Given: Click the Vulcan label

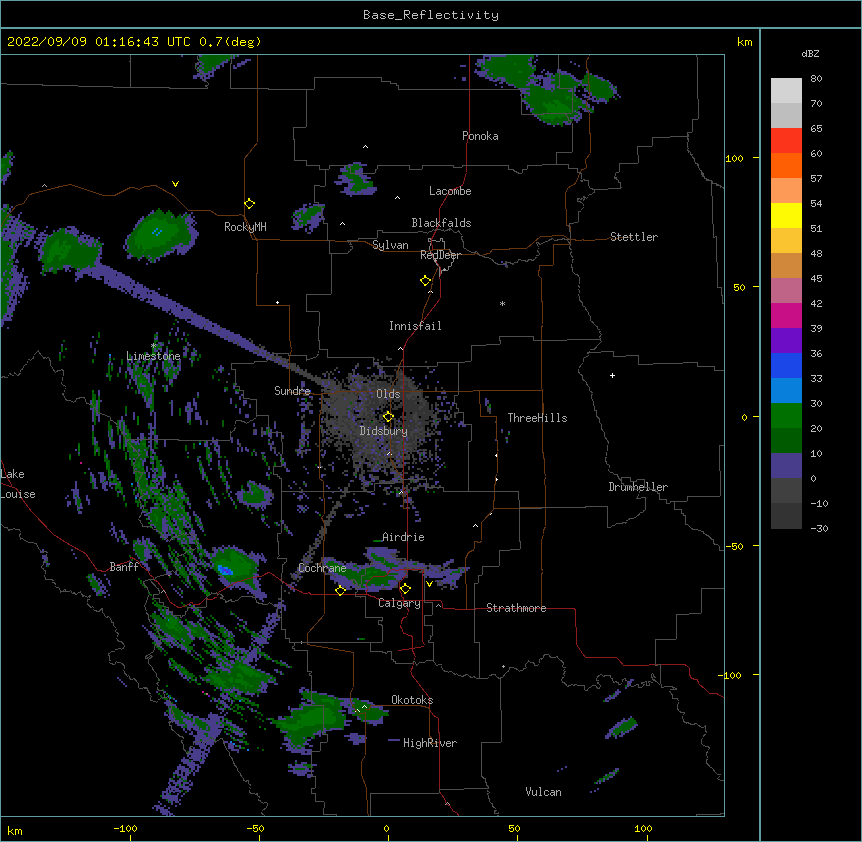Looking at the screenshot, I should pyautogui.click(x=543, y=792).
